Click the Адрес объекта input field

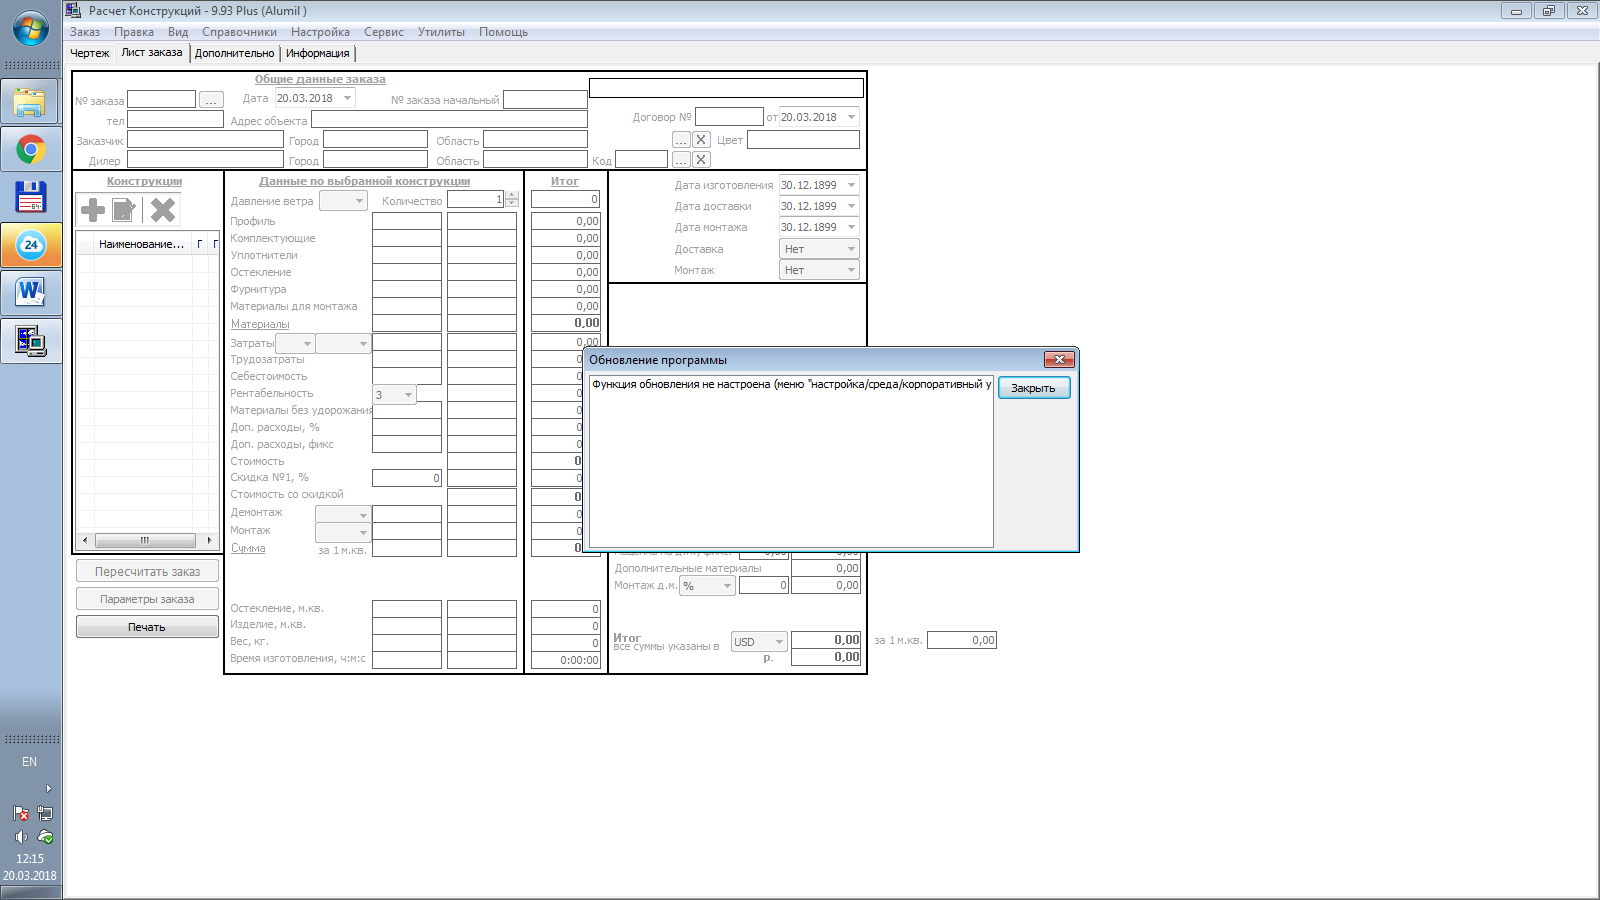449,119
